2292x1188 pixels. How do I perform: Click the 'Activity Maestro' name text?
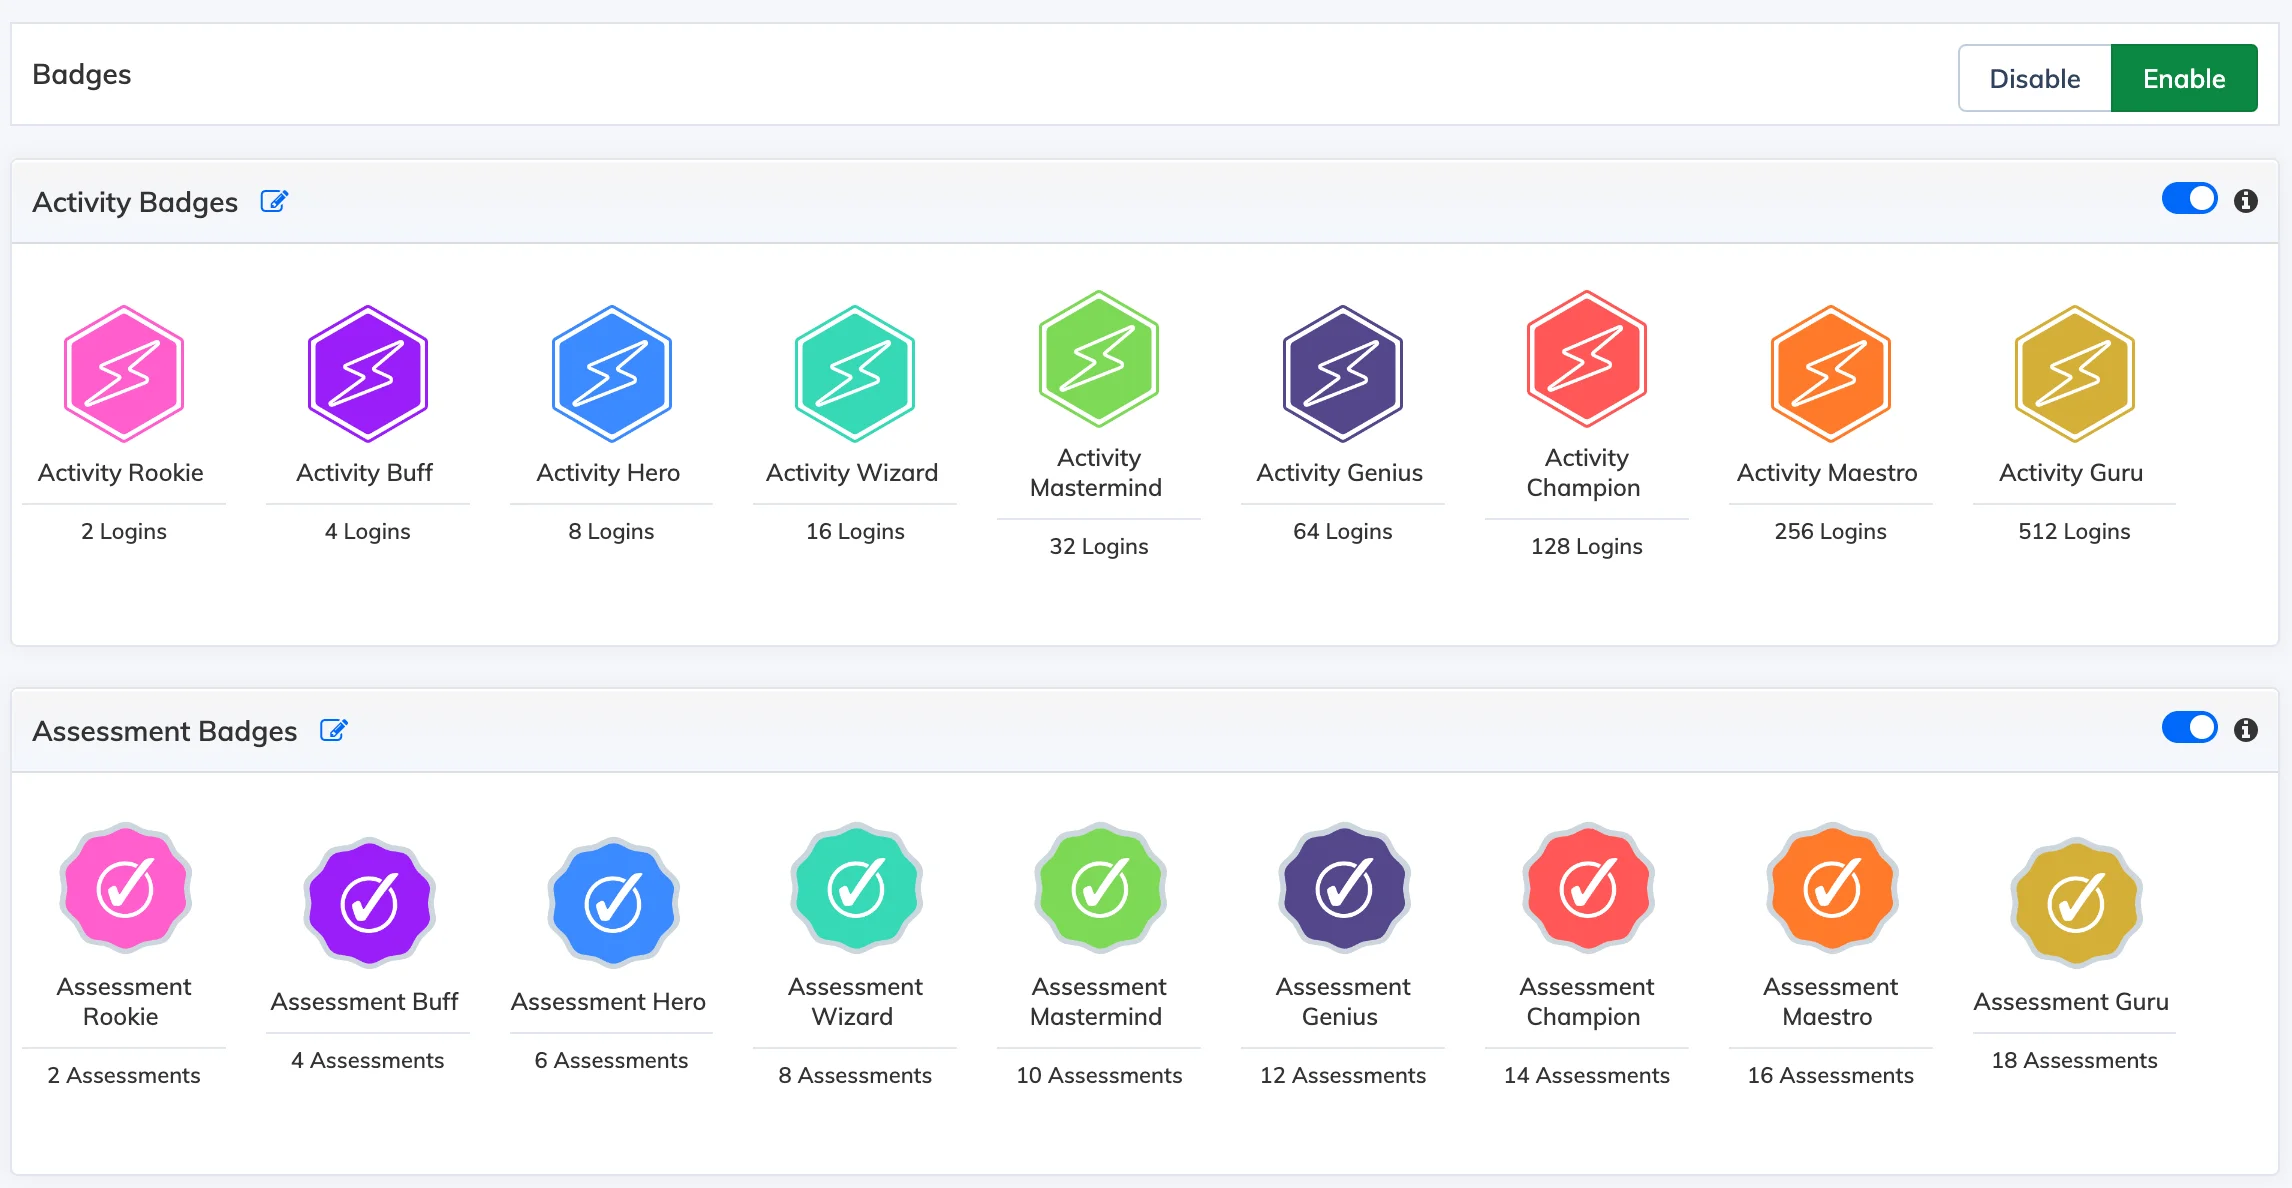(x=1828, y=473)
